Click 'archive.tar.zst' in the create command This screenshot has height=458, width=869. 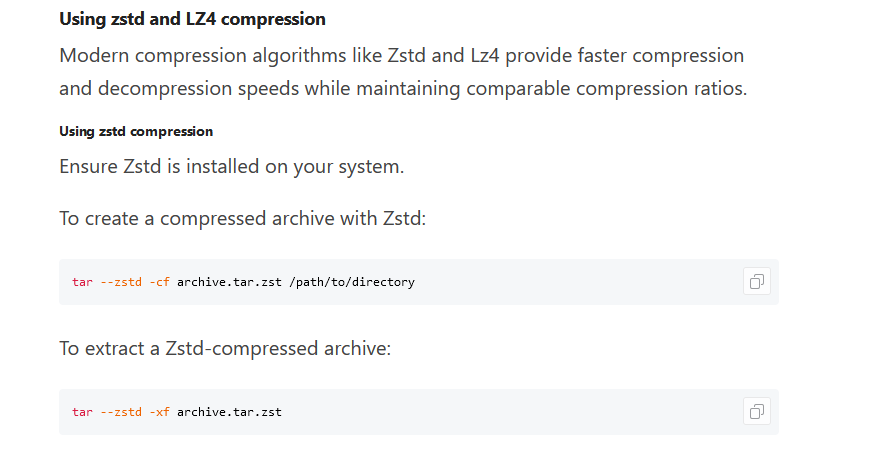point(229,282)
